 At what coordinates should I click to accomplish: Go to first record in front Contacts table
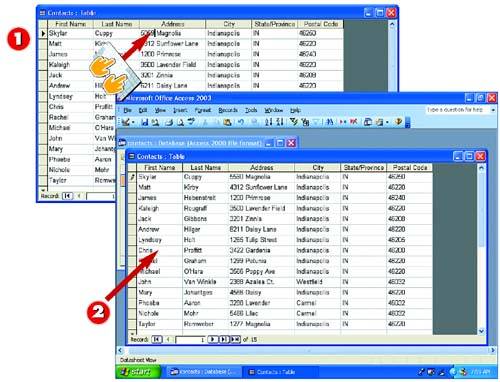(157, 340)
